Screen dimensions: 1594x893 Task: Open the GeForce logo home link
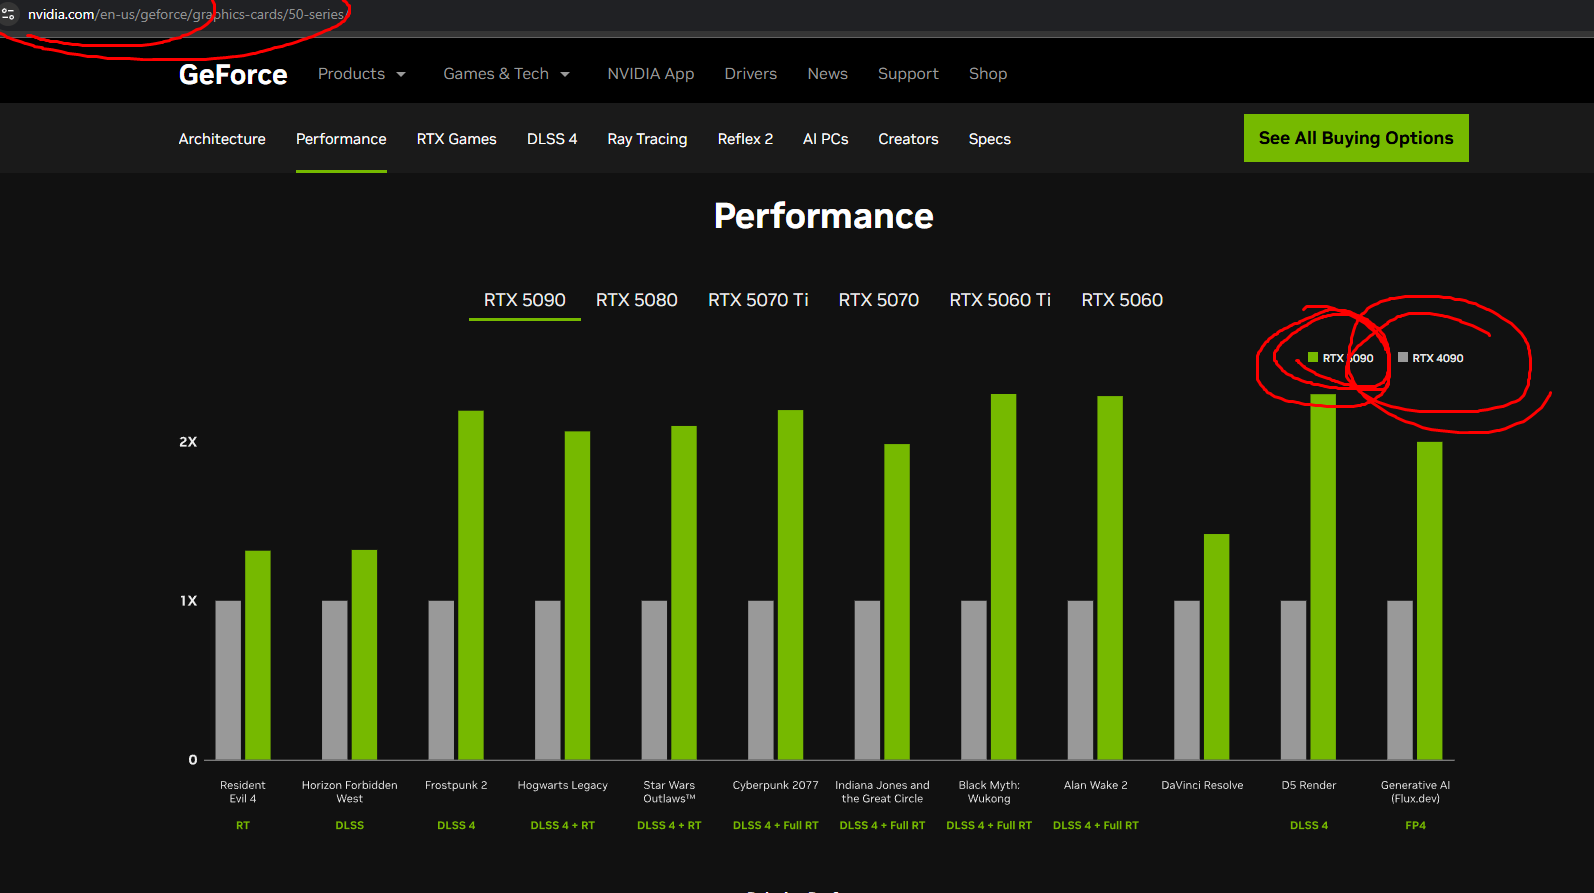(233, 74)
